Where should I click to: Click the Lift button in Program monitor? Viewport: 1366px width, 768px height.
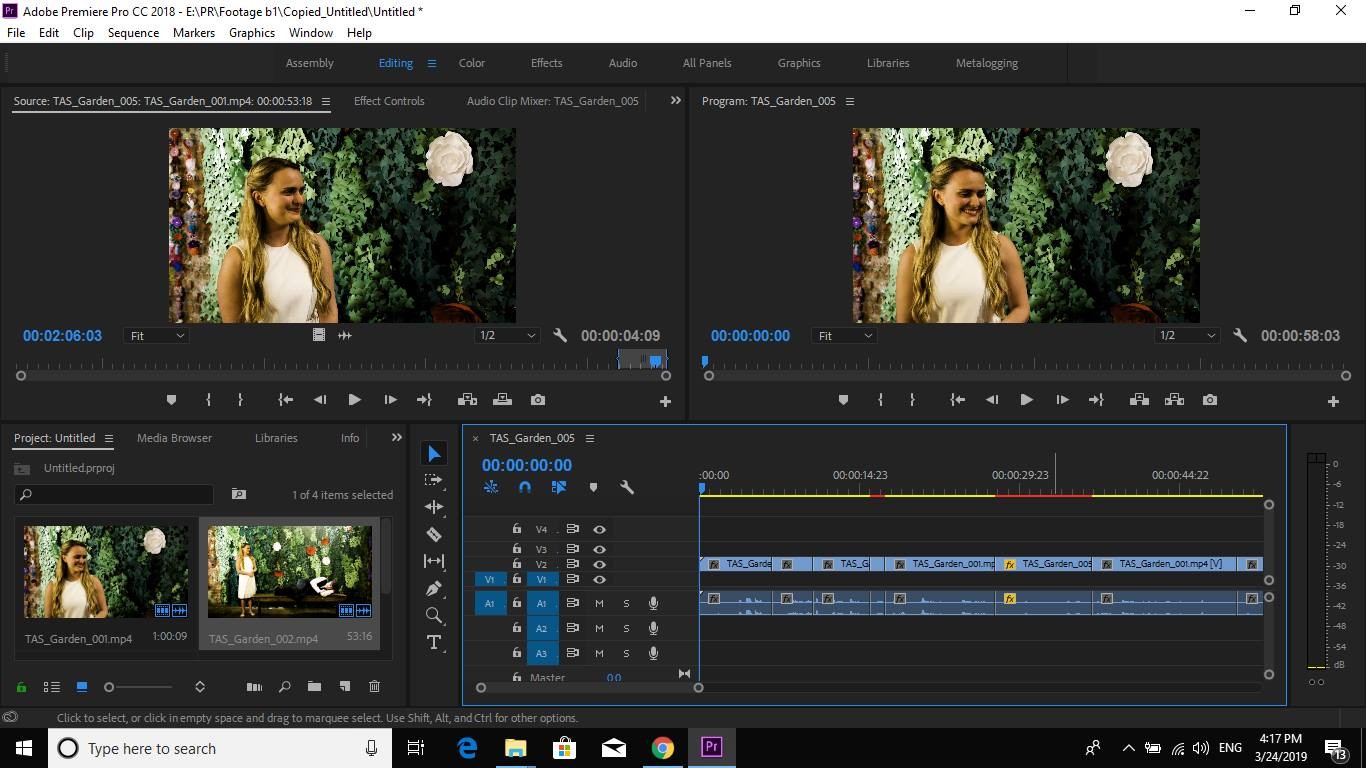click(1138, 400)
